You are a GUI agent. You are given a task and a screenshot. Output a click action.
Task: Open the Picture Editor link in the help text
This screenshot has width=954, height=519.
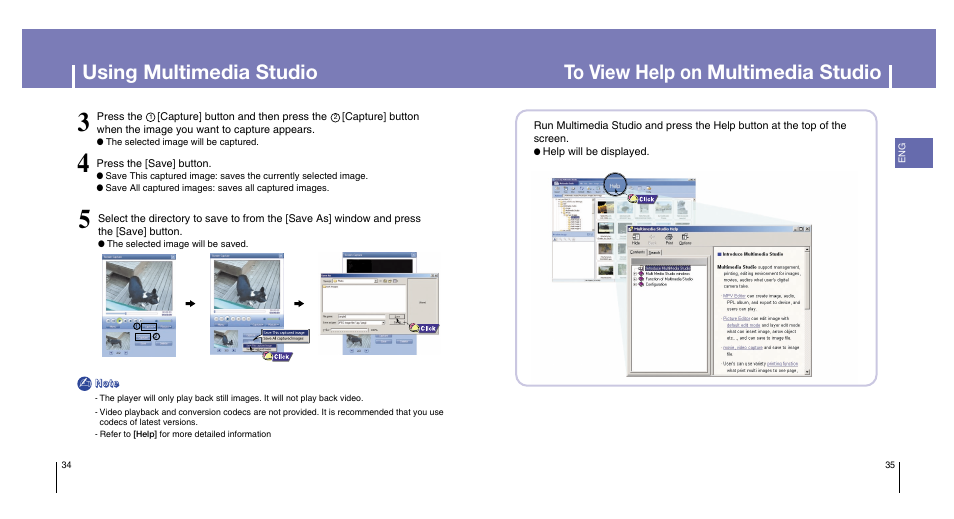[x=736, y=318]
